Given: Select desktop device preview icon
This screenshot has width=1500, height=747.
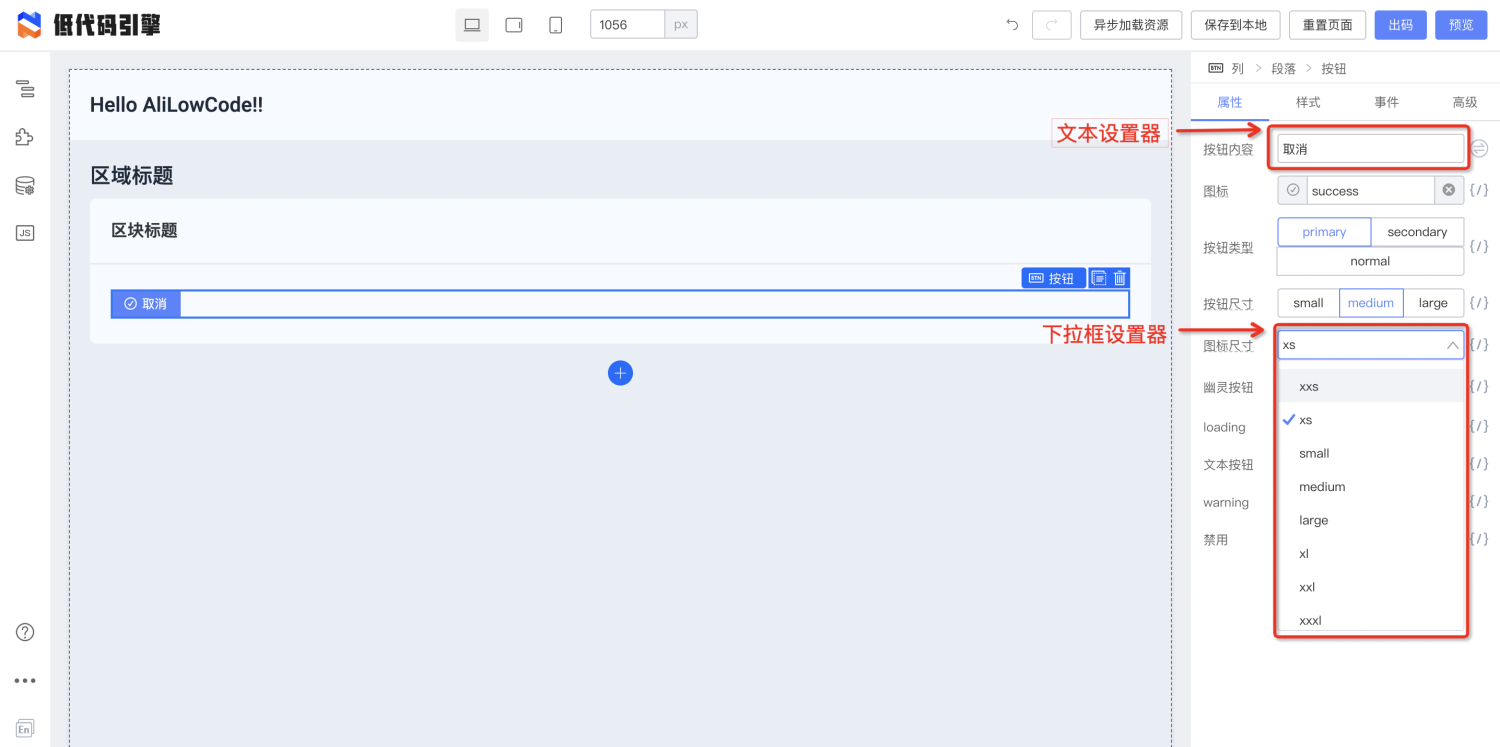Looking at the screenshot, I should (472, 25).
